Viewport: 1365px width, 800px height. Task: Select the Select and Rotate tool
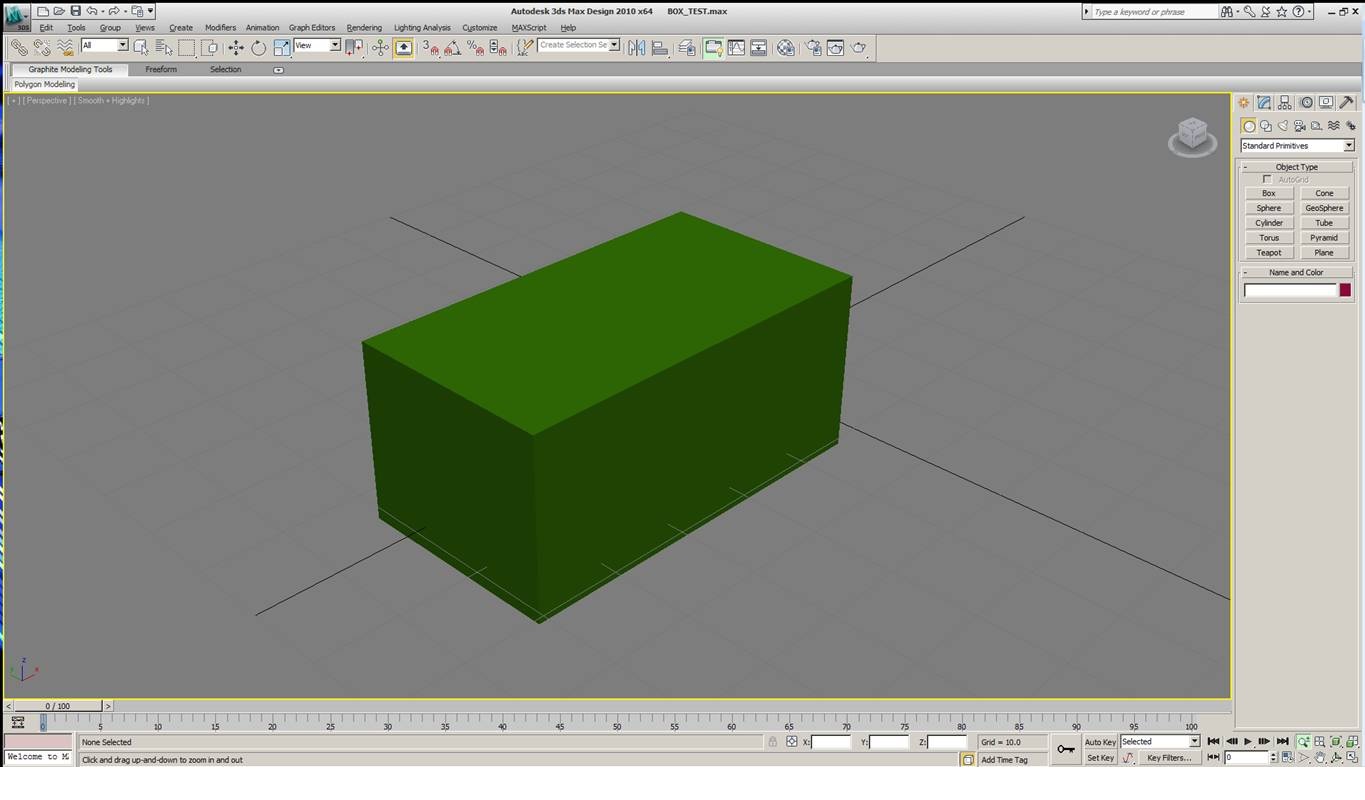[258, 47]
